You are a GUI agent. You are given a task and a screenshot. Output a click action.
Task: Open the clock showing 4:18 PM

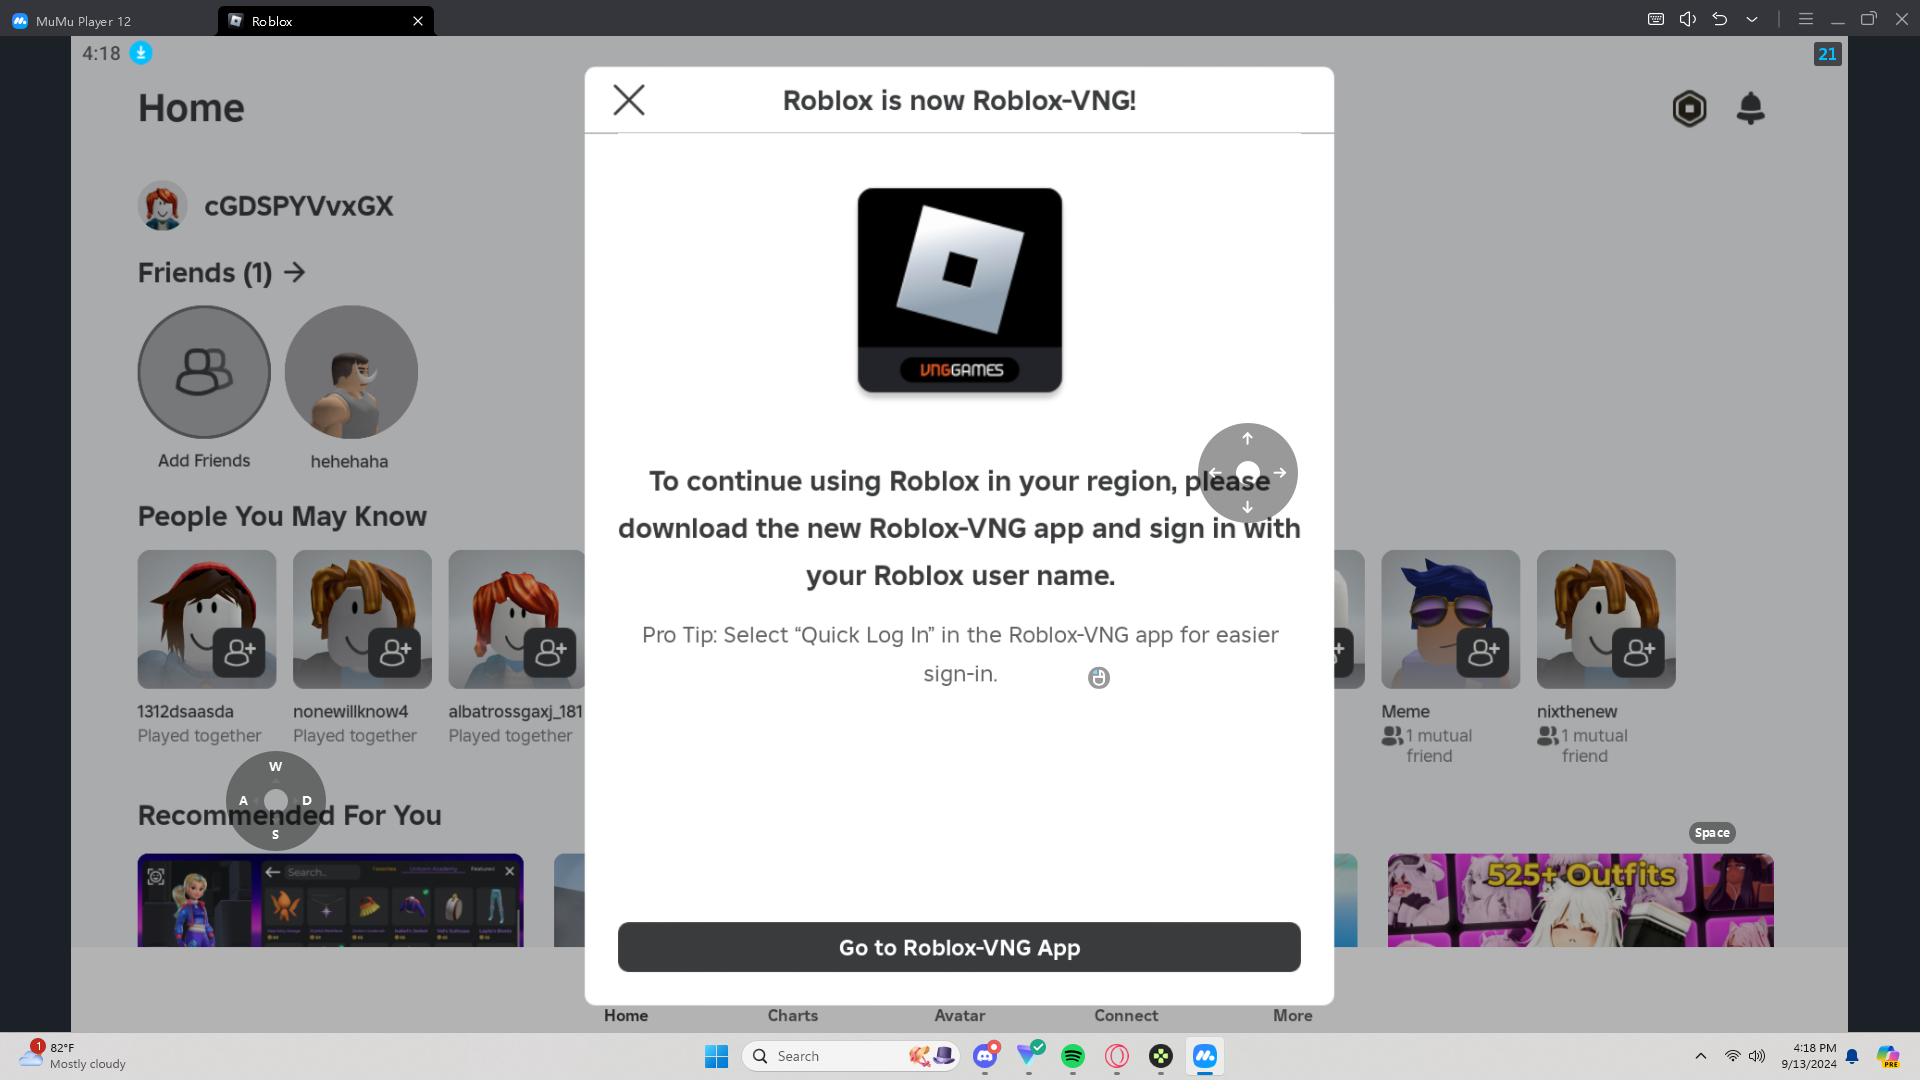1809,1056
